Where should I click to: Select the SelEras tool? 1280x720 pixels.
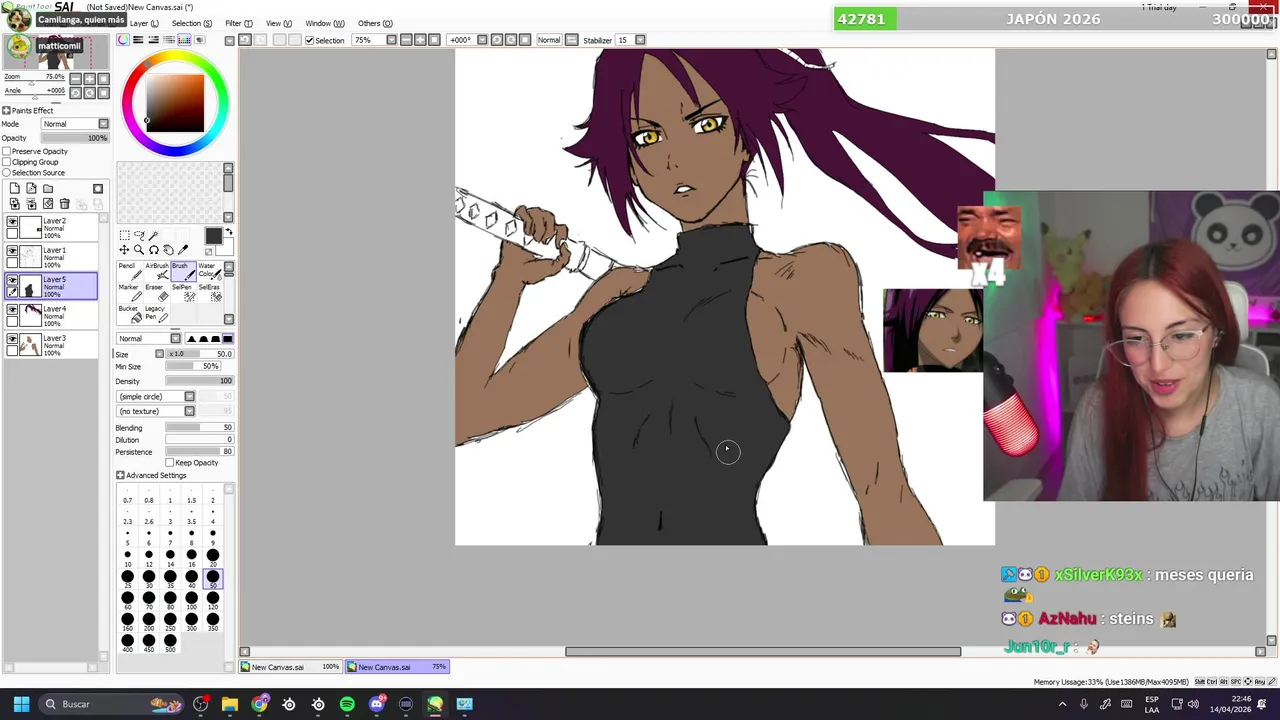point(208,292)
